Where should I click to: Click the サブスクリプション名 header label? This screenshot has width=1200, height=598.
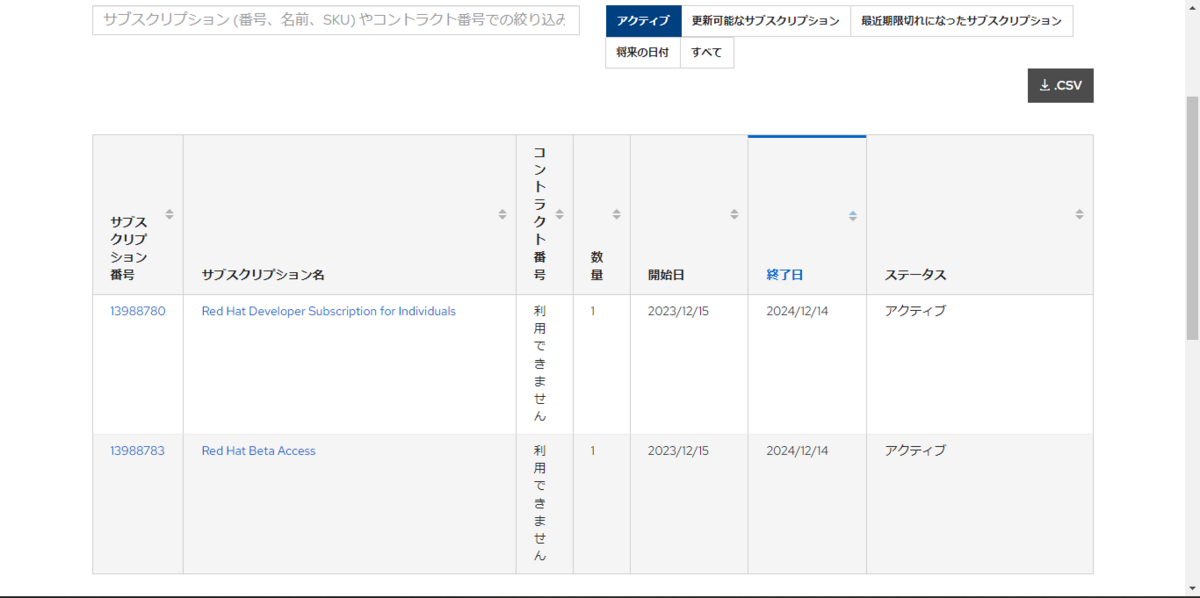click(263, 275)
